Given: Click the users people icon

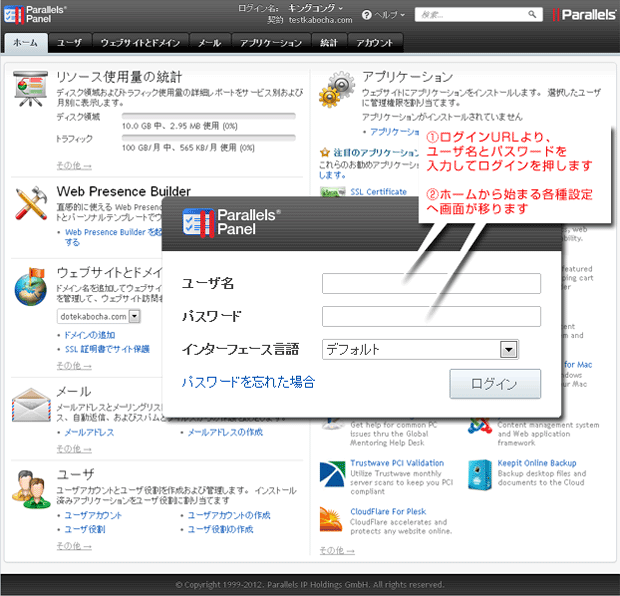Looking at the screenshot, I should (x=31, y=489).
